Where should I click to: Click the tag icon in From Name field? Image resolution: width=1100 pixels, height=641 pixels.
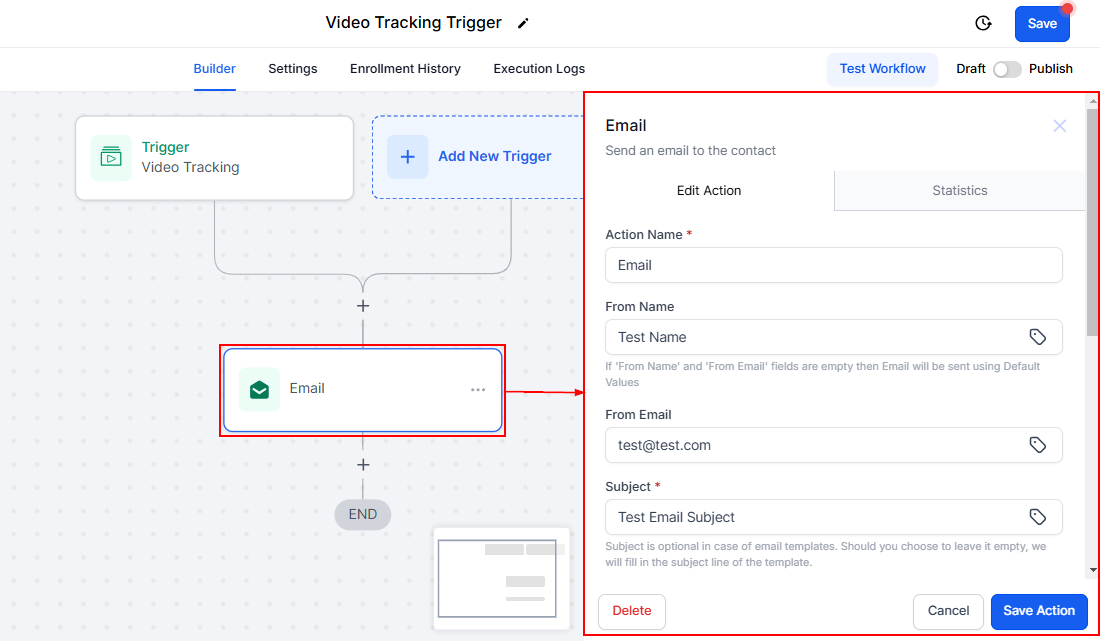[x=1038, y=337]
